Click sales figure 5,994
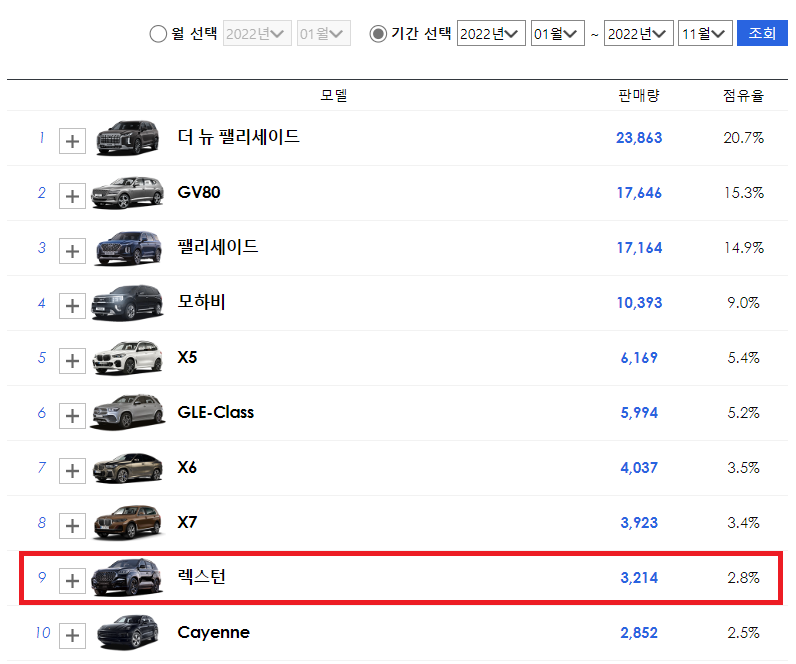The height and width of the screenshot is (664, 796). [x=639, y=413]
